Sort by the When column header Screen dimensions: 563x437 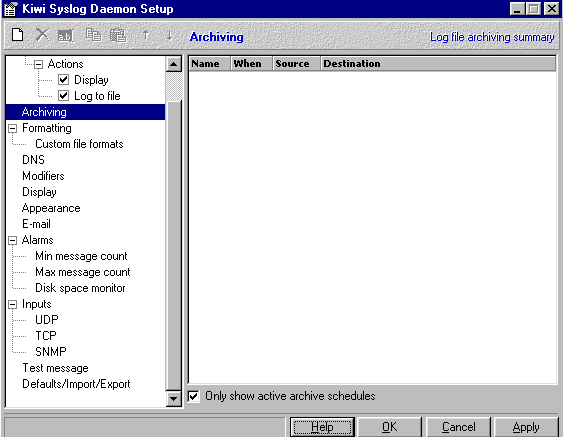tap(251, 64)
